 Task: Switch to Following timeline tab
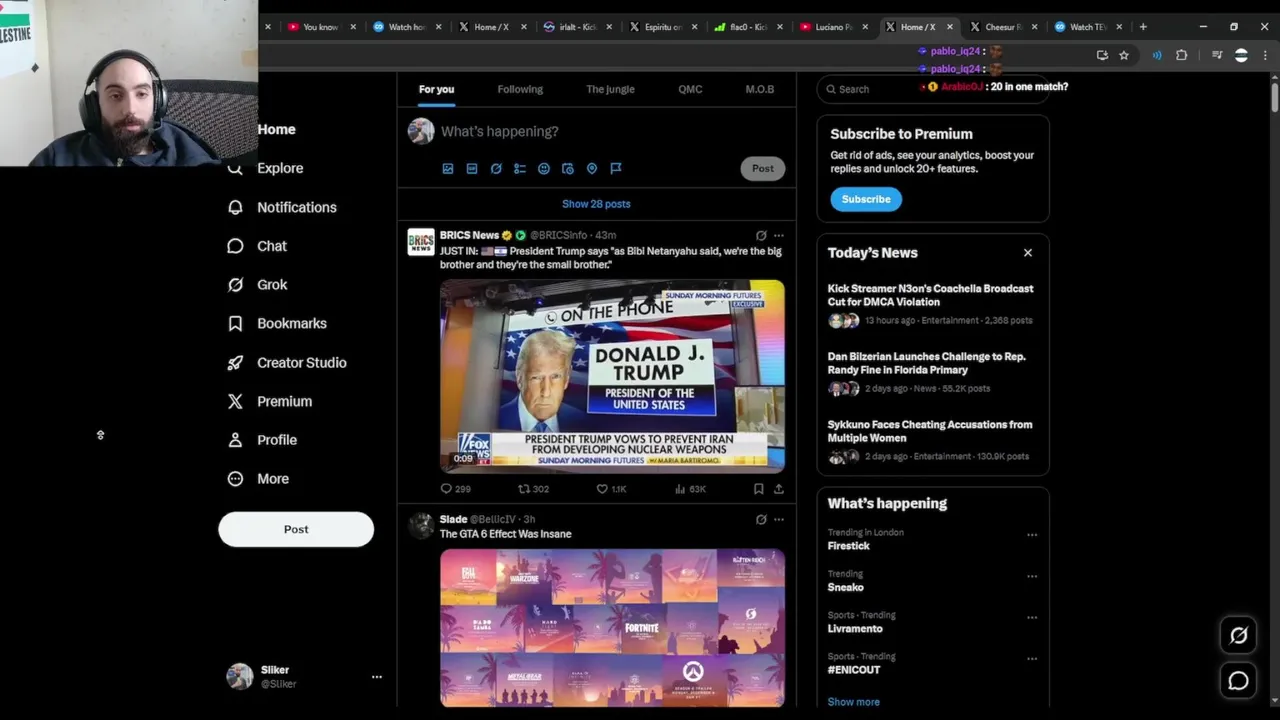(520, 89)
